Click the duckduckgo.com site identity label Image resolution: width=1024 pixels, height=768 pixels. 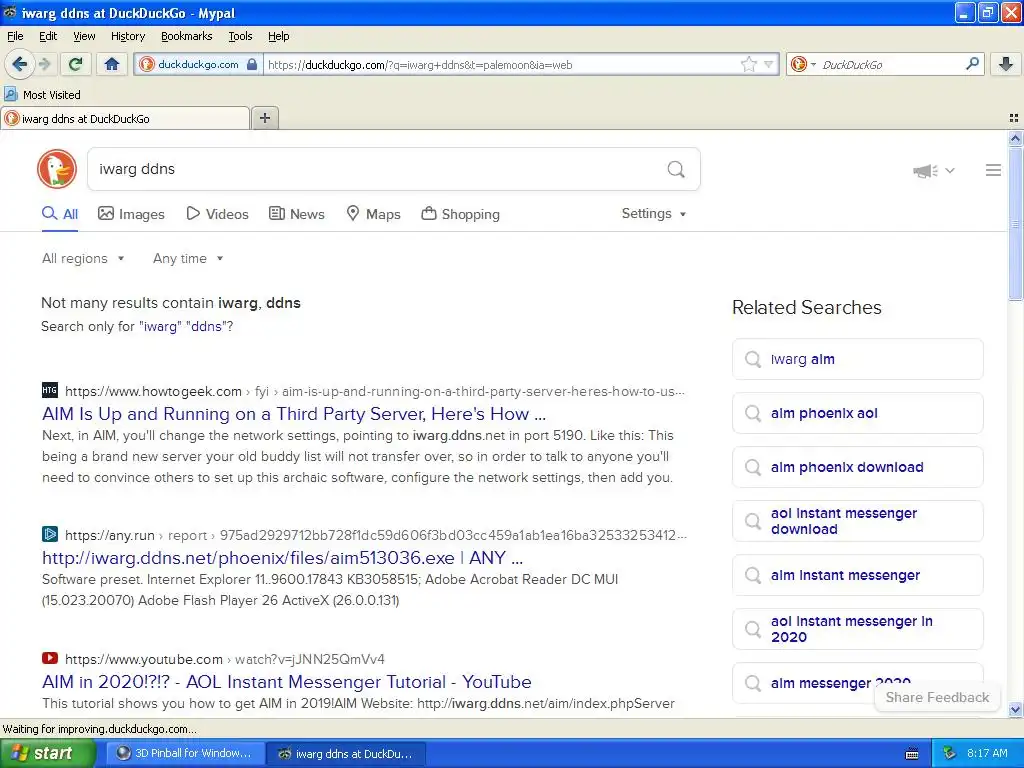[x=198, y=64]
